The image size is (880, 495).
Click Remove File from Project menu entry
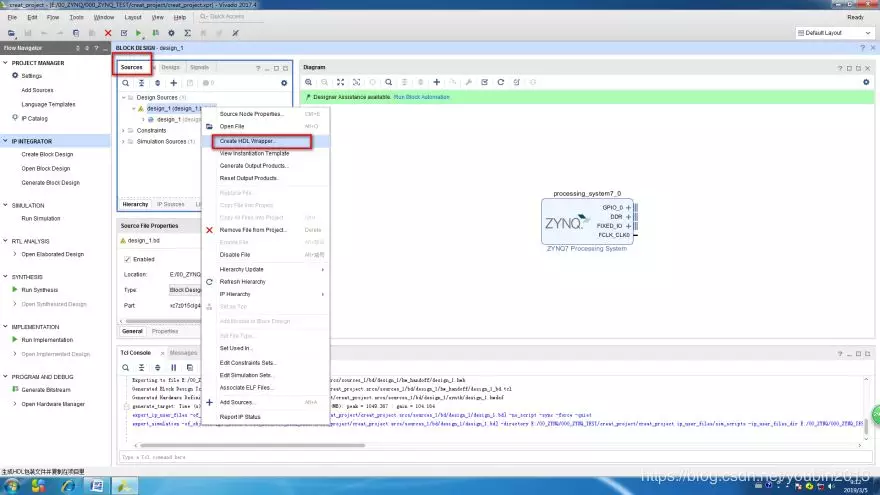point(253,230)
